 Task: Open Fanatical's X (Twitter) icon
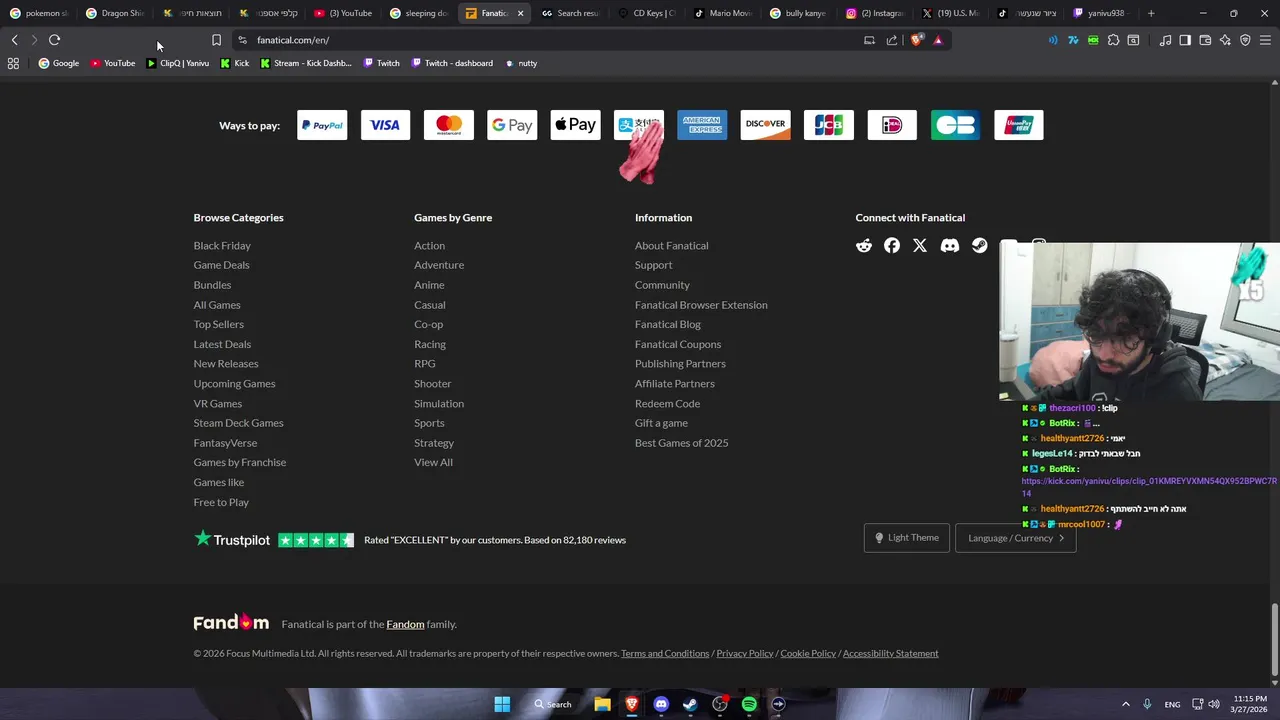point(920,246)
